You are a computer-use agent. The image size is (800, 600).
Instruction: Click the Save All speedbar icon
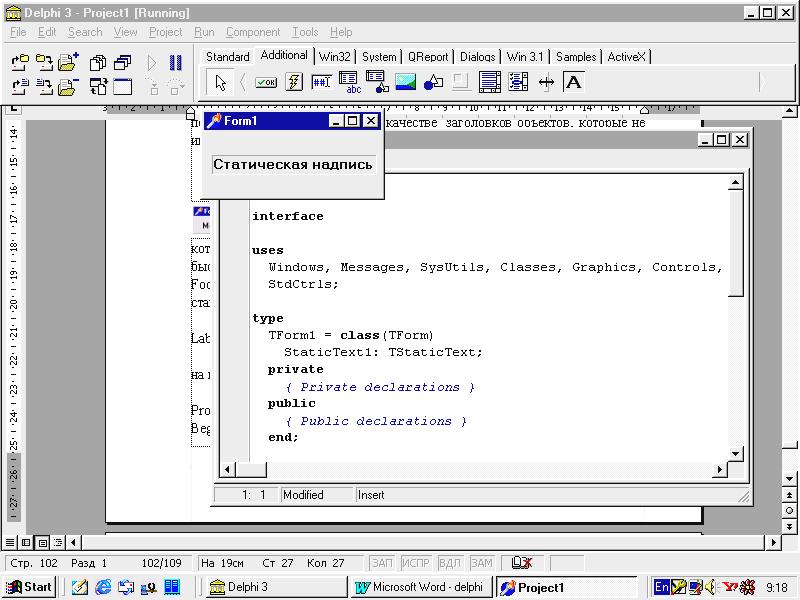click(x=44, y=63)
